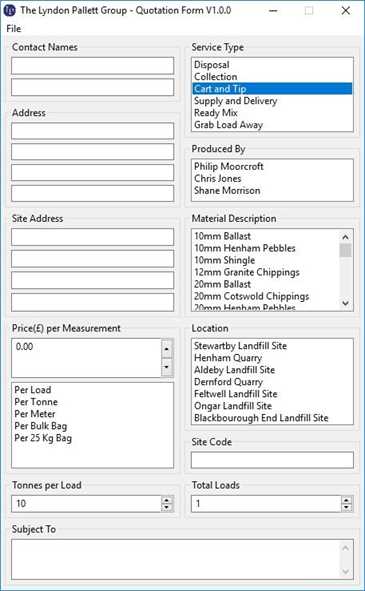Increment Total Loads up arrow
The height and width of the screenshot is (591, 365).
[346, 500]
